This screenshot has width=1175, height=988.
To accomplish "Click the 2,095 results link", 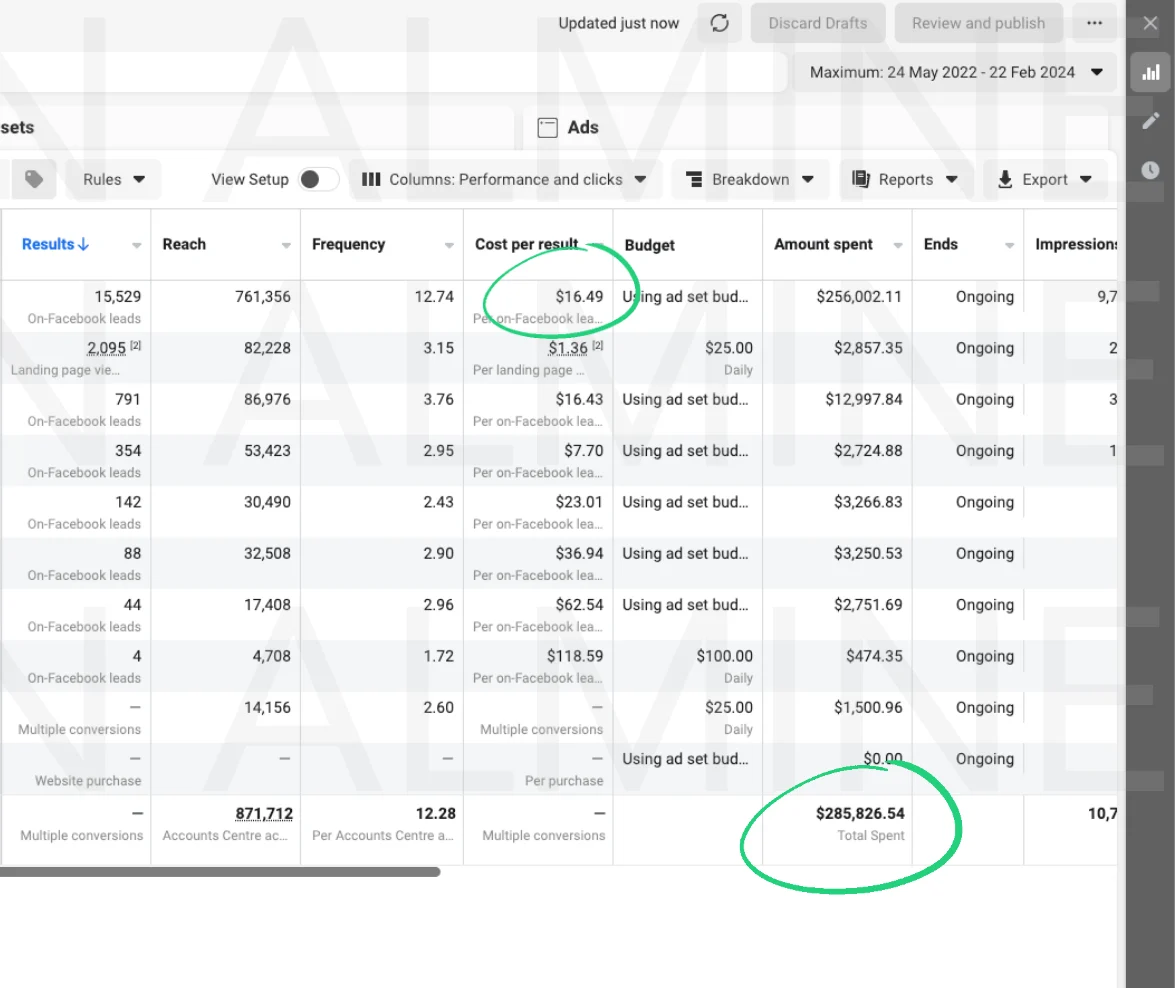I will pyautogui.click(x=106, y=349).
